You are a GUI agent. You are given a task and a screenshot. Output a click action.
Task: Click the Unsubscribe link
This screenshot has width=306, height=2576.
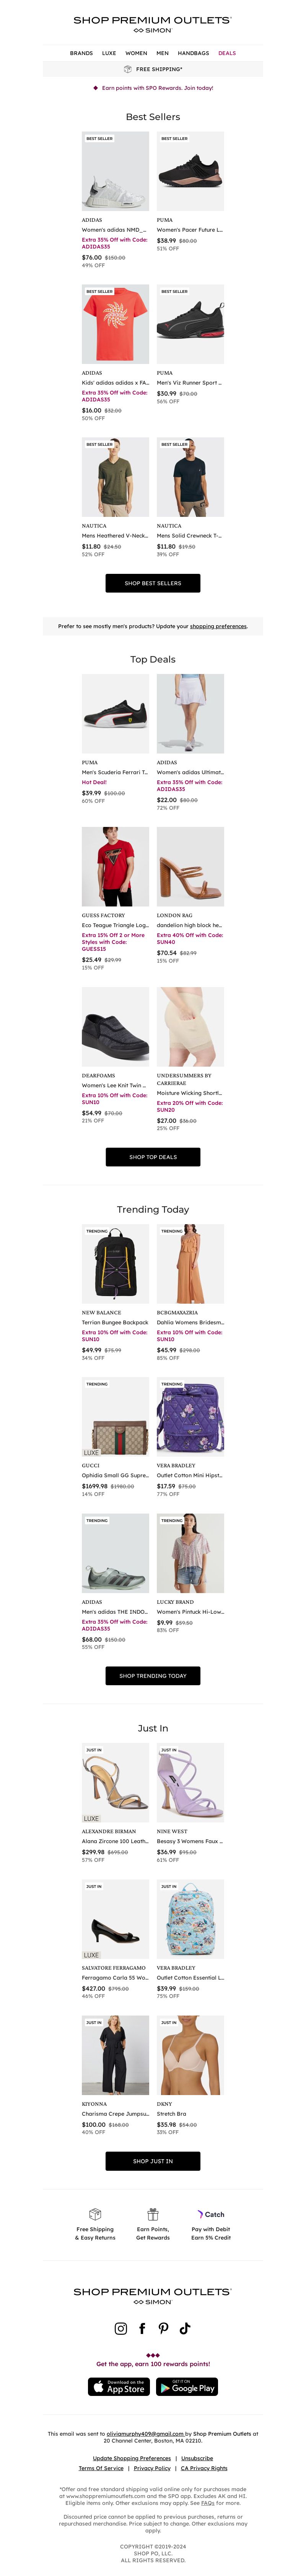(x=197, y=2458)
